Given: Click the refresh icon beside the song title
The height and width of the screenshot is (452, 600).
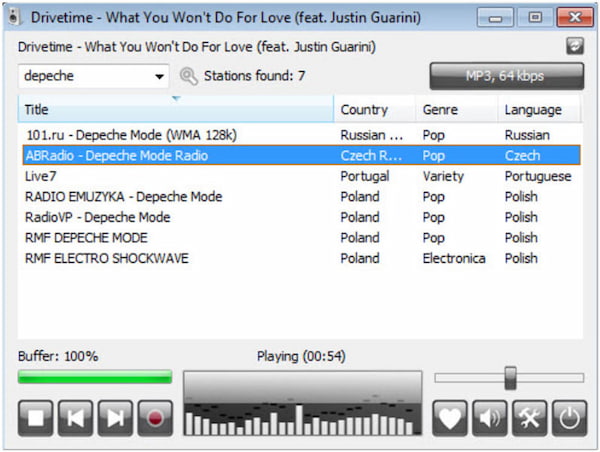Looking at the screenshot, I should (x=575, y=46).
